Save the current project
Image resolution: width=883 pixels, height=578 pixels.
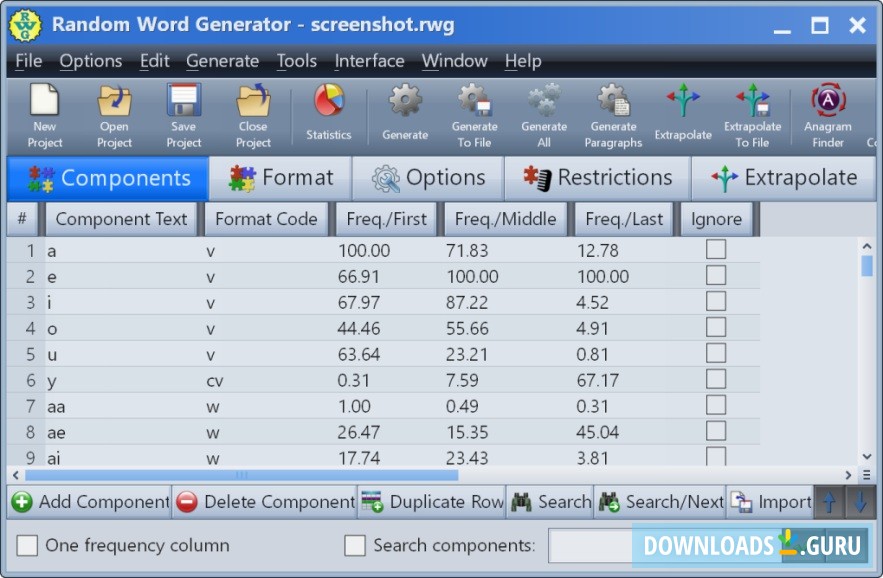click(183, 110)
